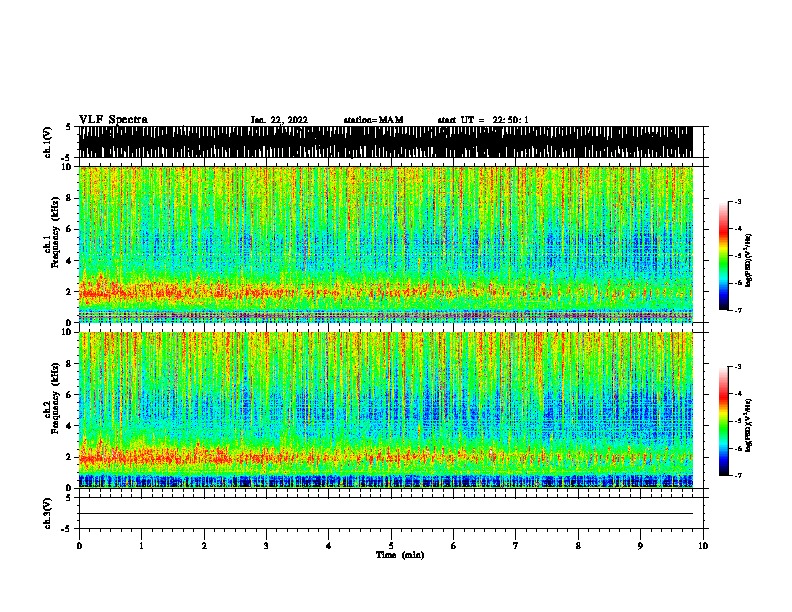Click the "station=MAM" header text

[x=373, y=120]
